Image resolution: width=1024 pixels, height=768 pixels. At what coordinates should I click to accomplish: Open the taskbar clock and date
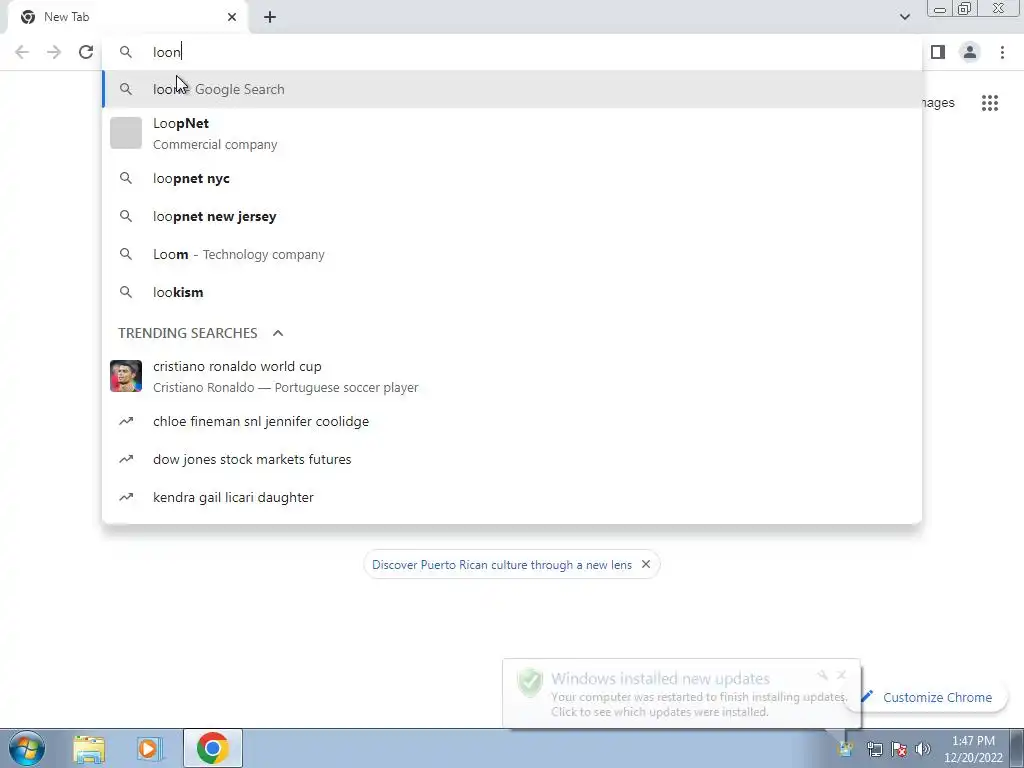[973, 749]
